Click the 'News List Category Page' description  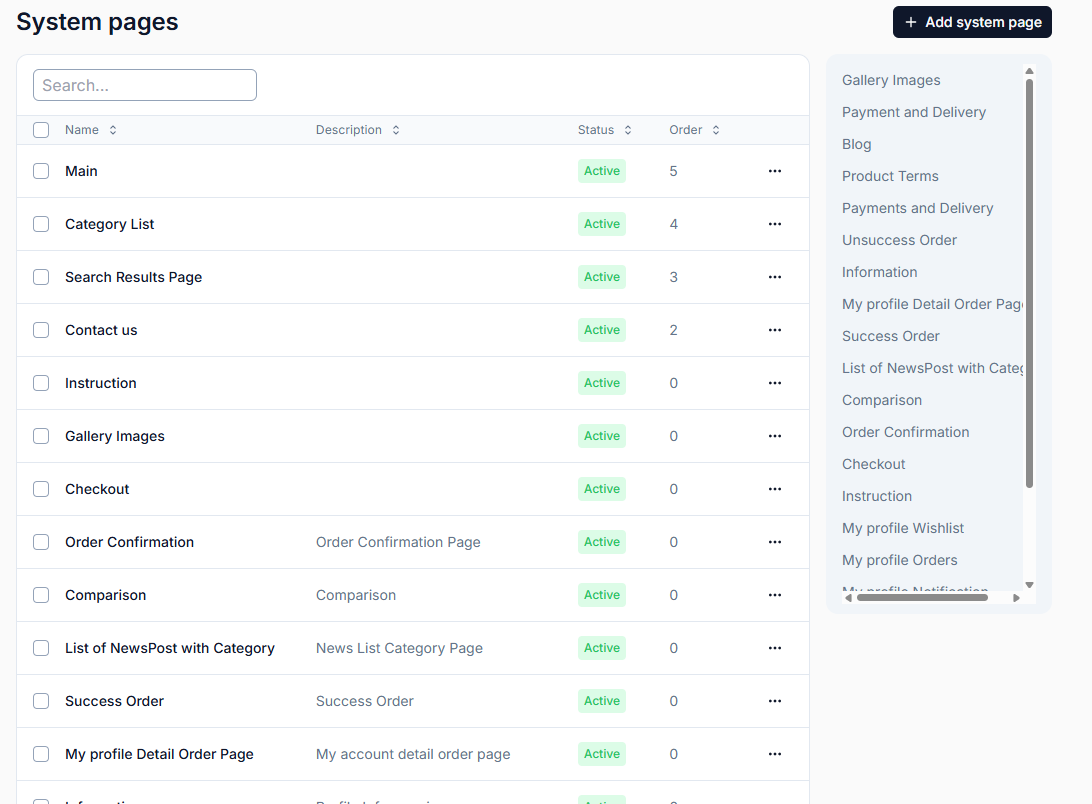tap(399, 647)
